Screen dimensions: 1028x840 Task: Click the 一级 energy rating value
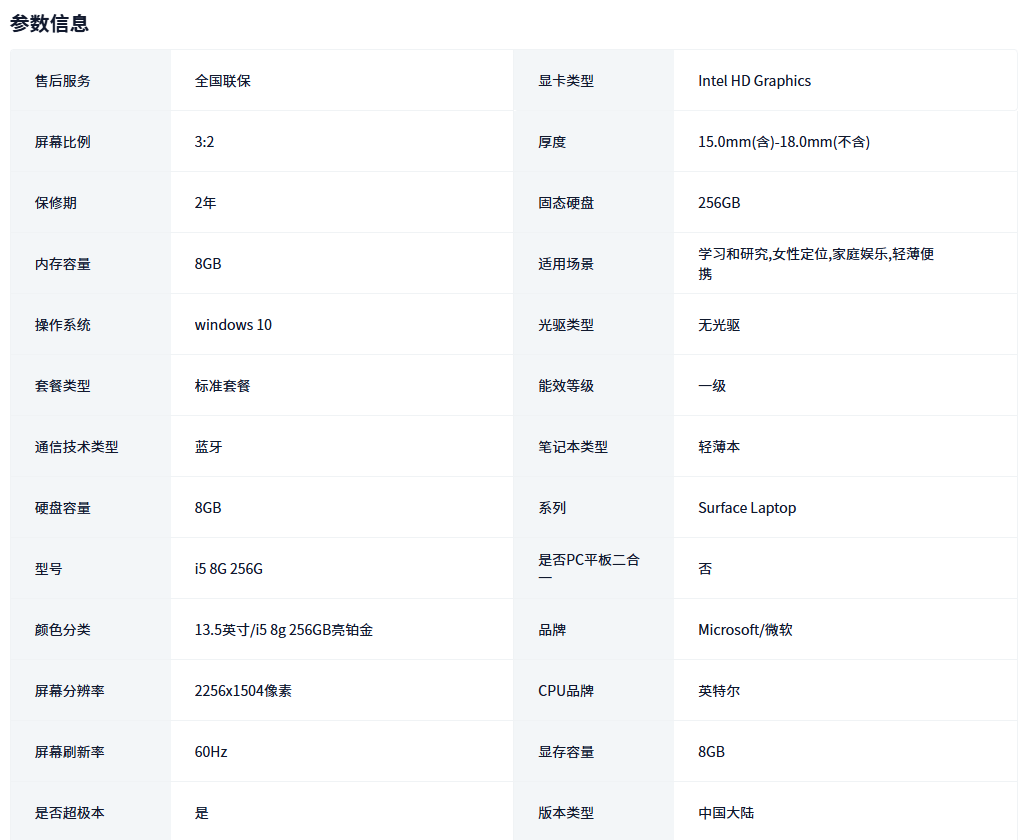pos(712,386)
